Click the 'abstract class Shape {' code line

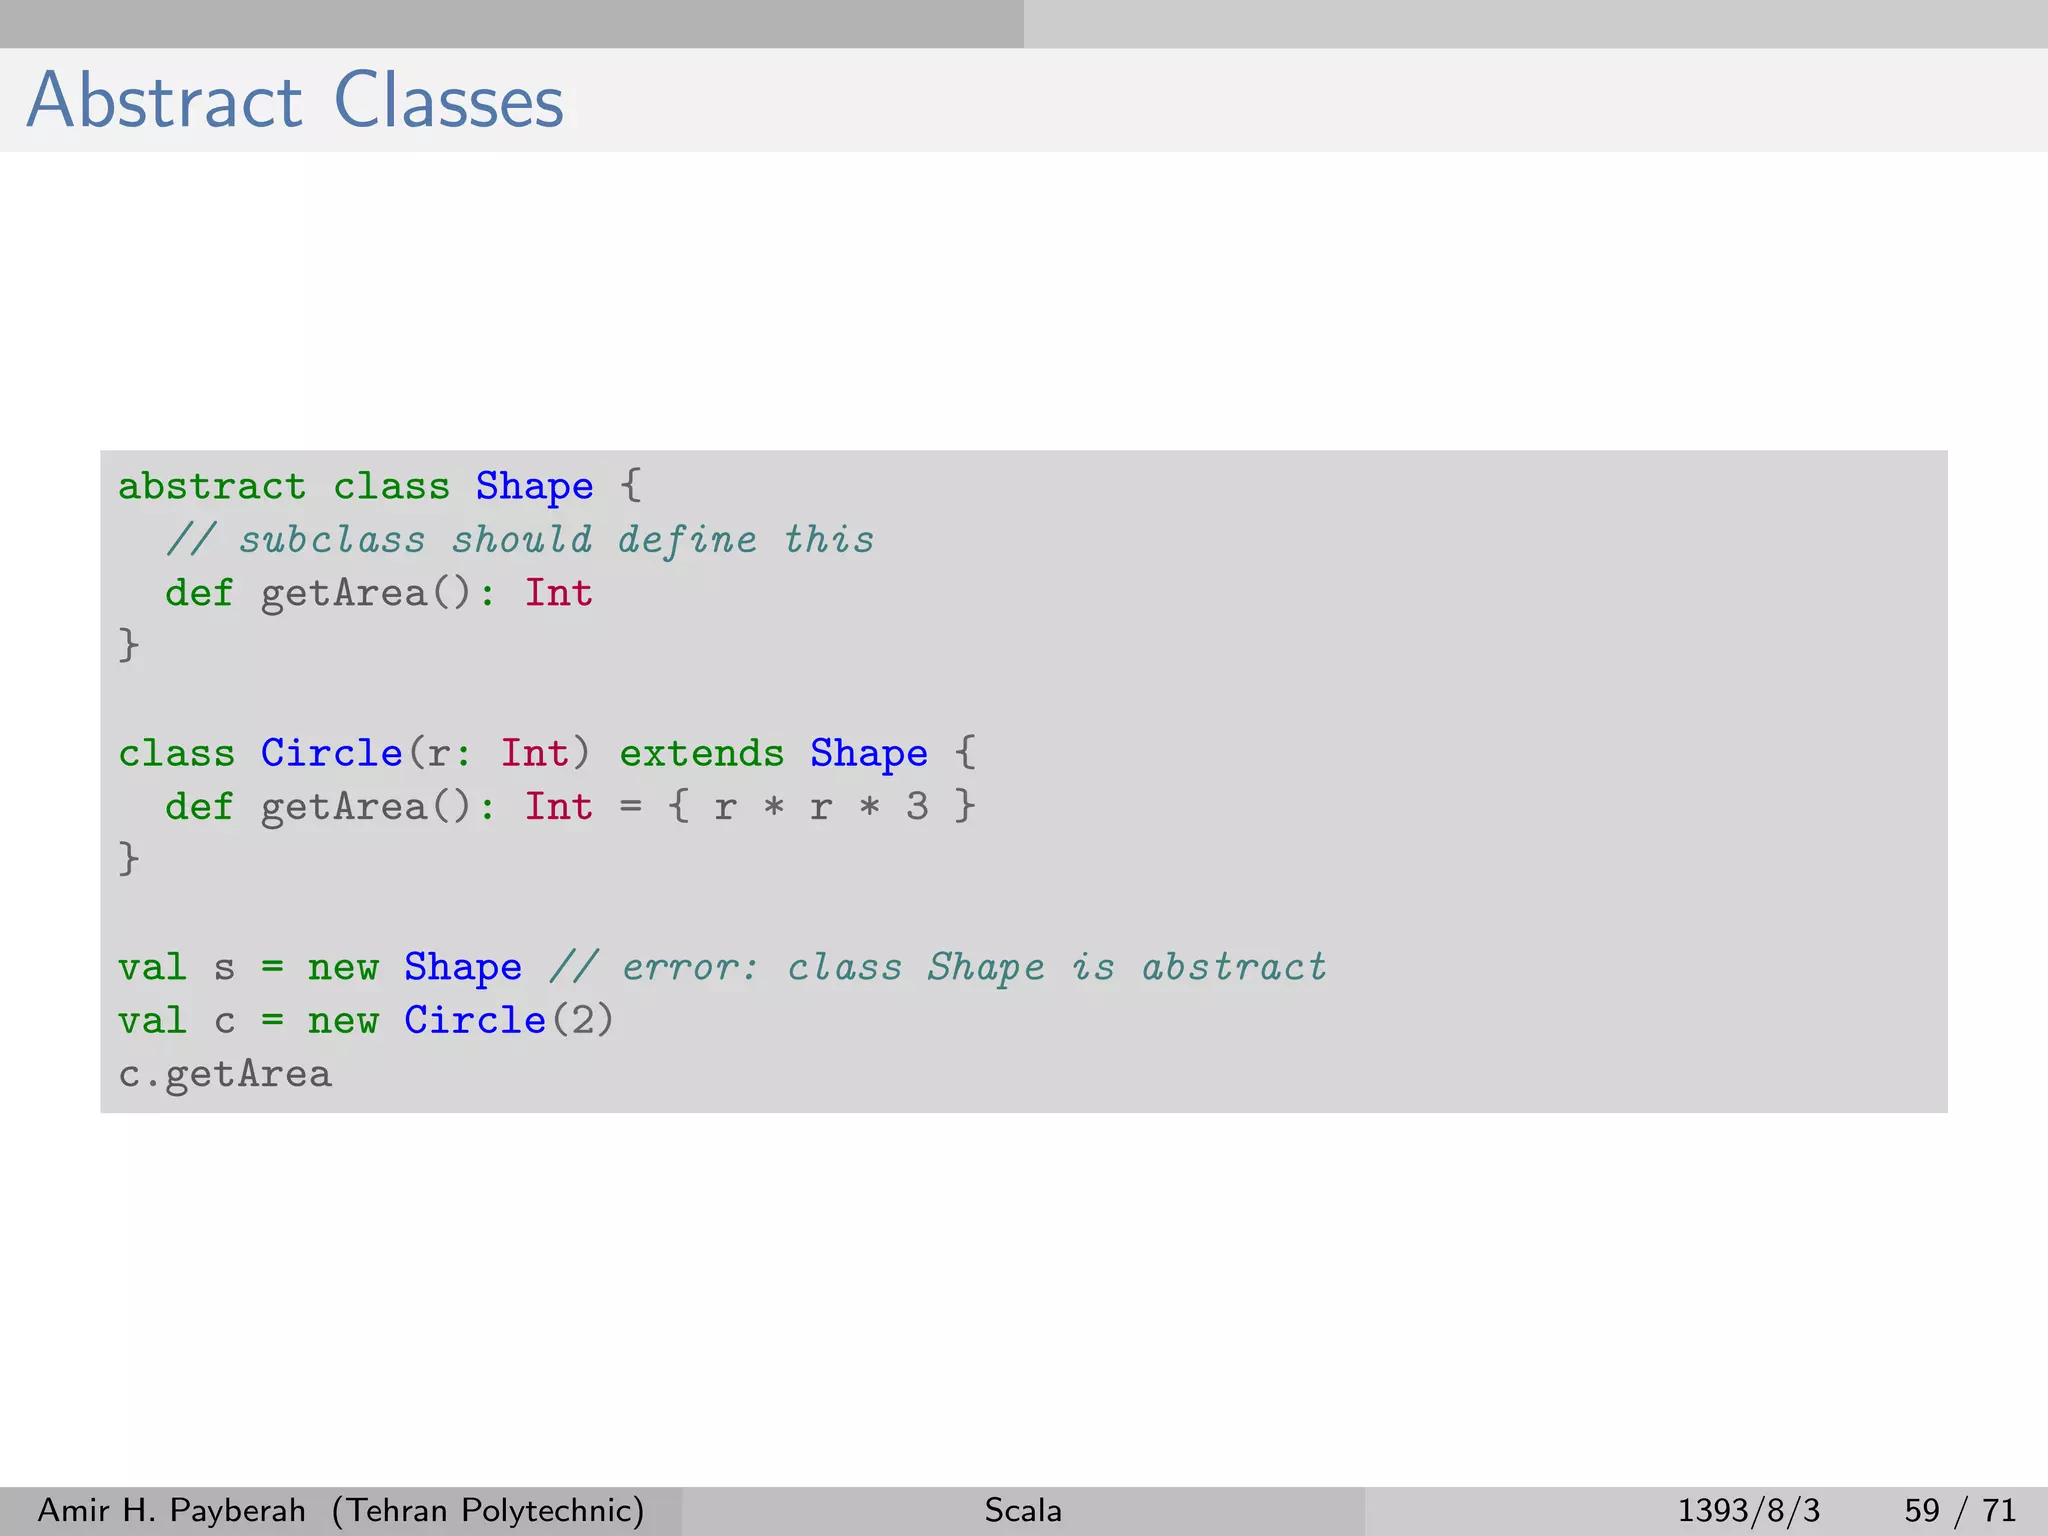pos(380,487)
